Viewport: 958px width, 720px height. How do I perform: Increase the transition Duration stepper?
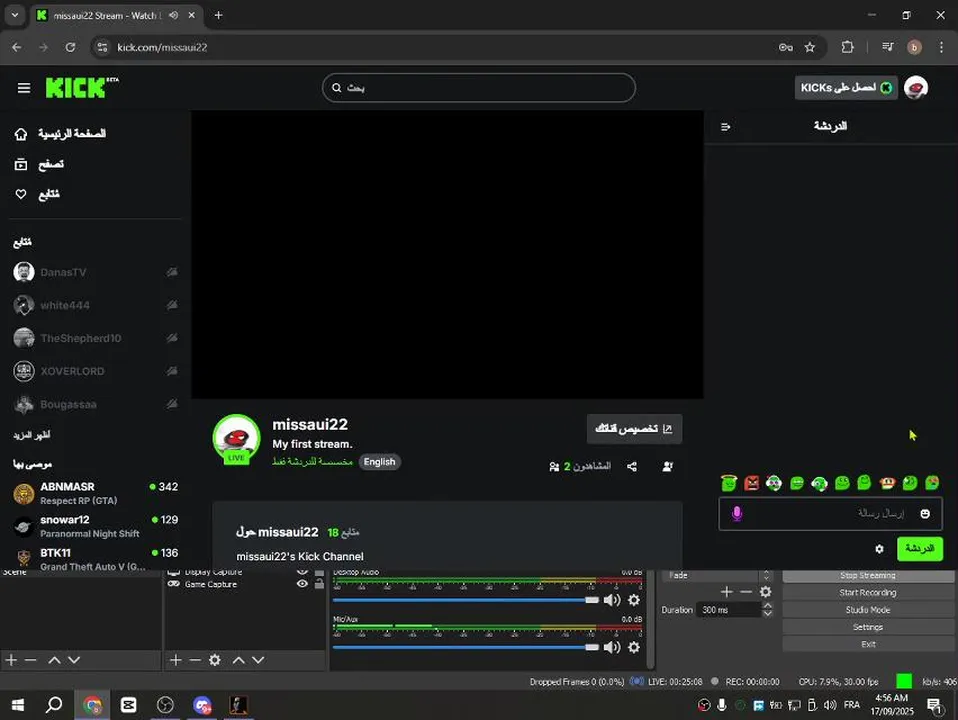click(767, 606)
